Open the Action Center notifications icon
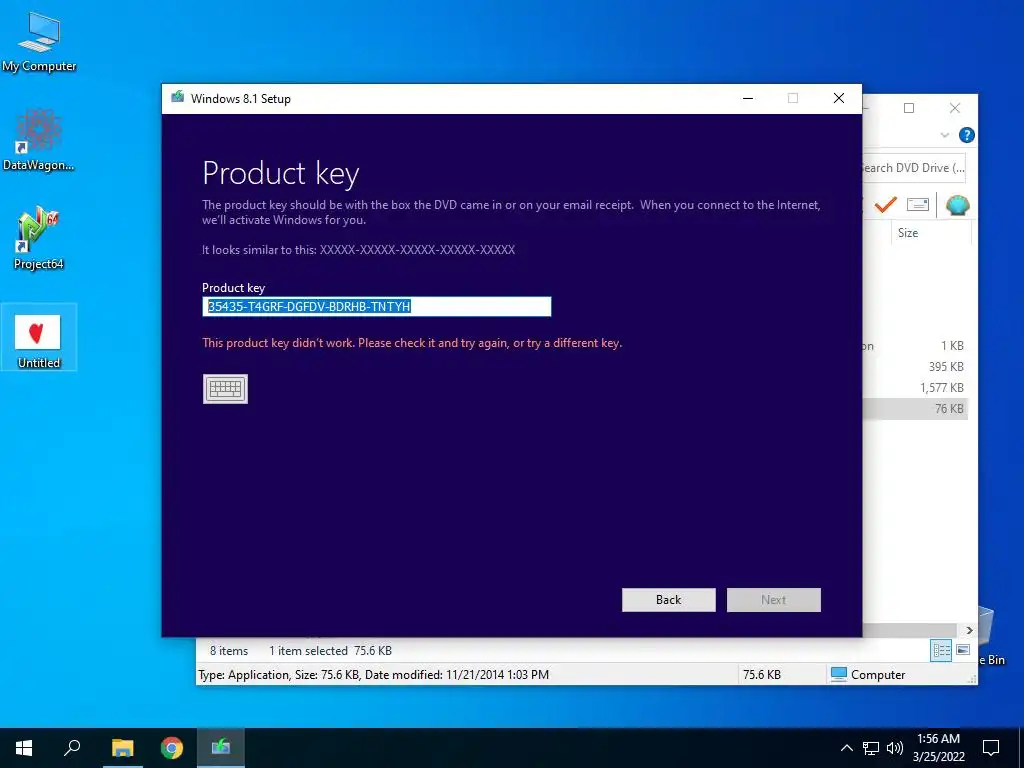Image resolution: width=1024 pixels, height=768 pixels. click(x=991, y=748)
